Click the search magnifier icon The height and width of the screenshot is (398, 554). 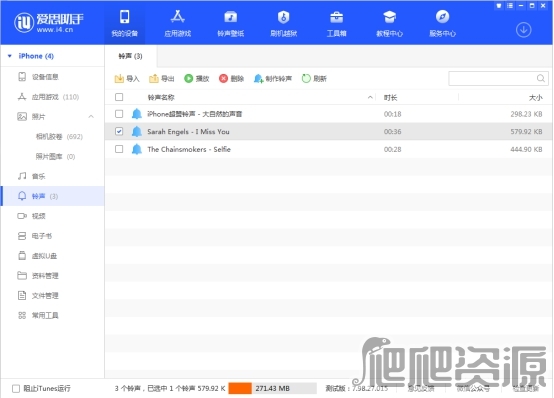tap(541, 78)
